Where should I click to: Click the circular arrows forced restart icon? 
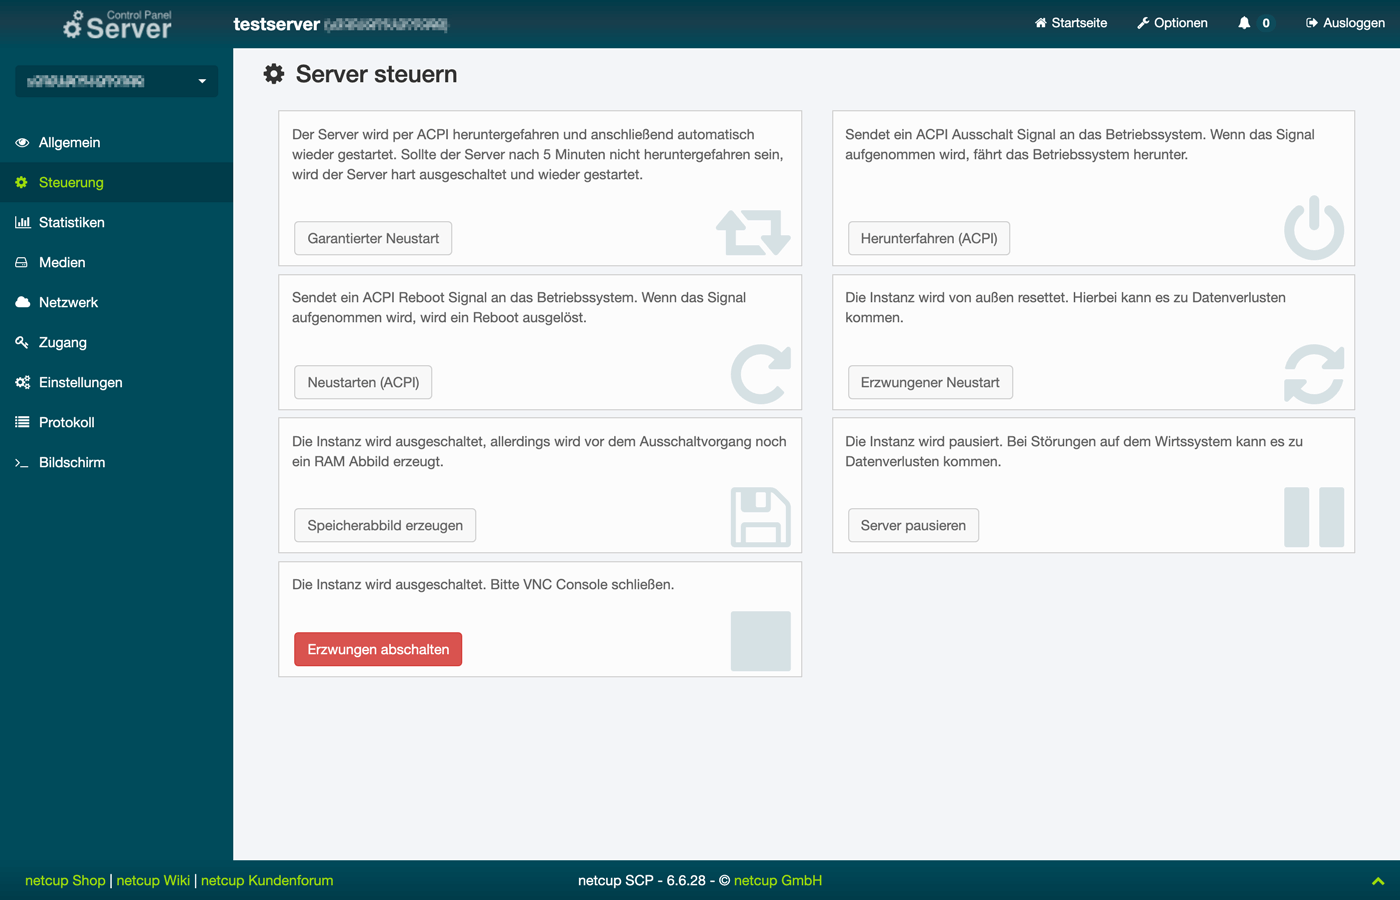pyautogui.click(x=1313, y=374)
